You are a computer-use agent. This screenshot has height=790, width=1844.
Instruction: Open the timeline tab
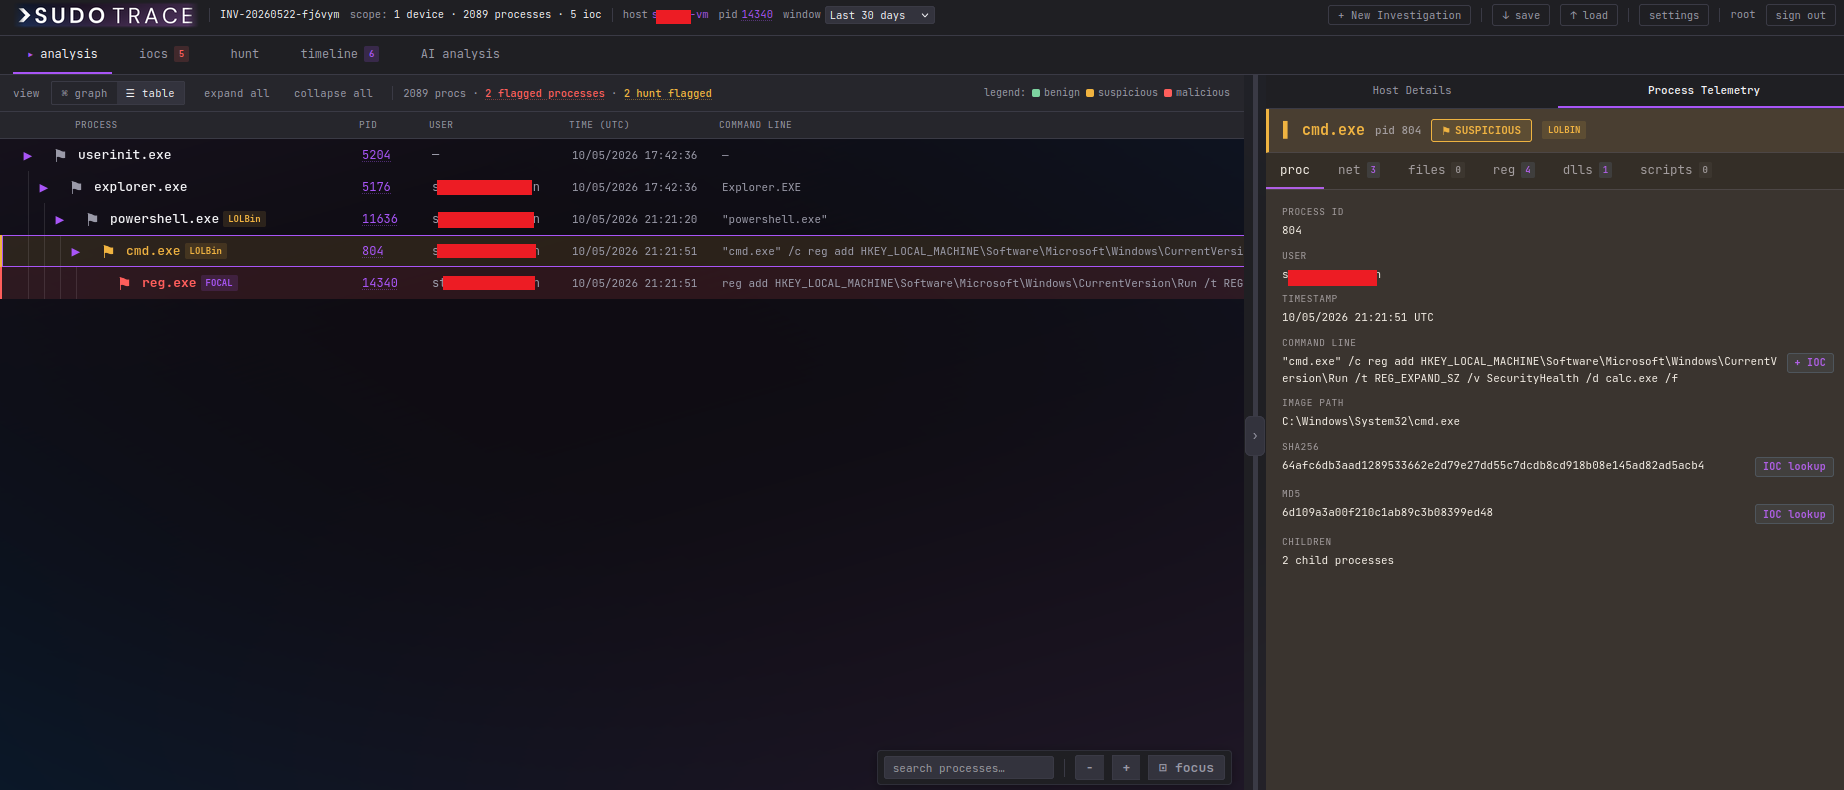[339, 54]
